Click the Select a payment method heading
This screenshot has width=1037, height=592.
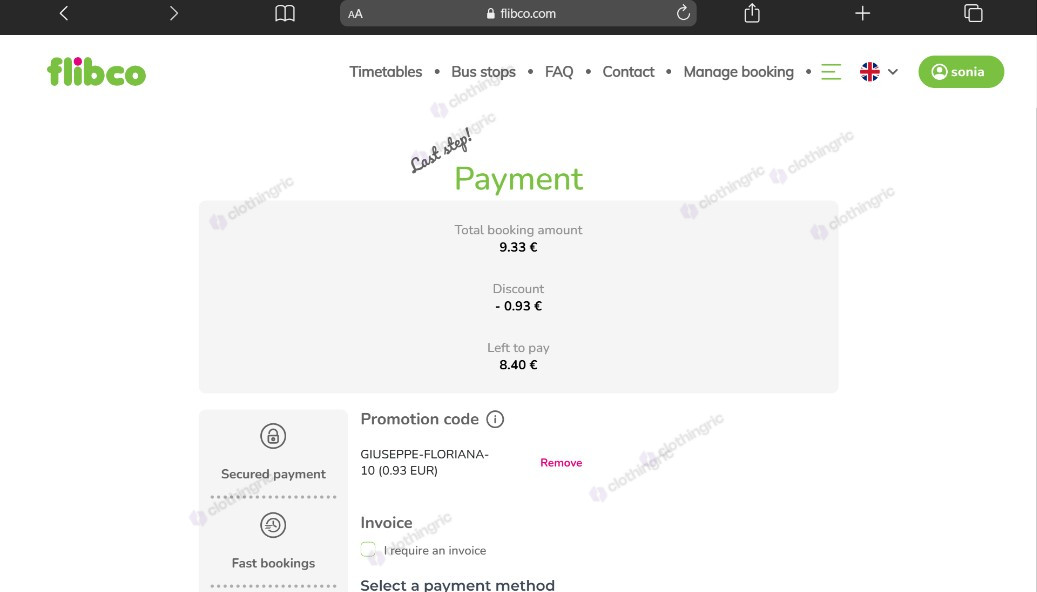(x=458, y=585)
